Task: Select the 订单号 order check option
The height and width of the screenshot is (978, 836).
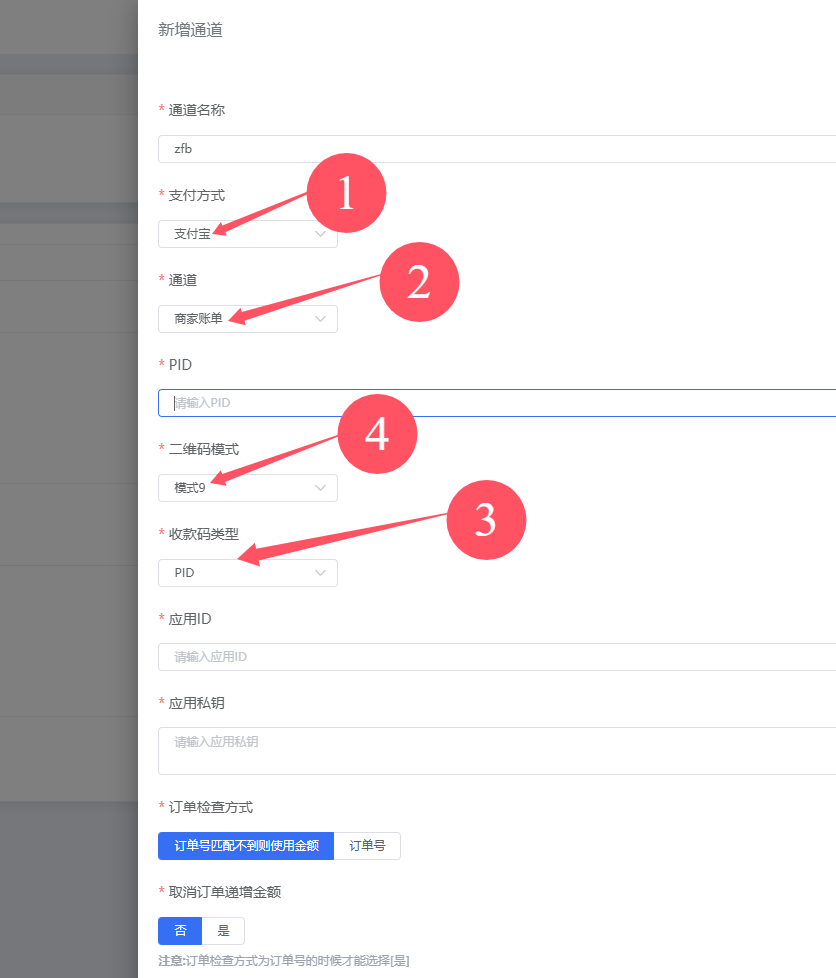Action: tap(367, 846)
